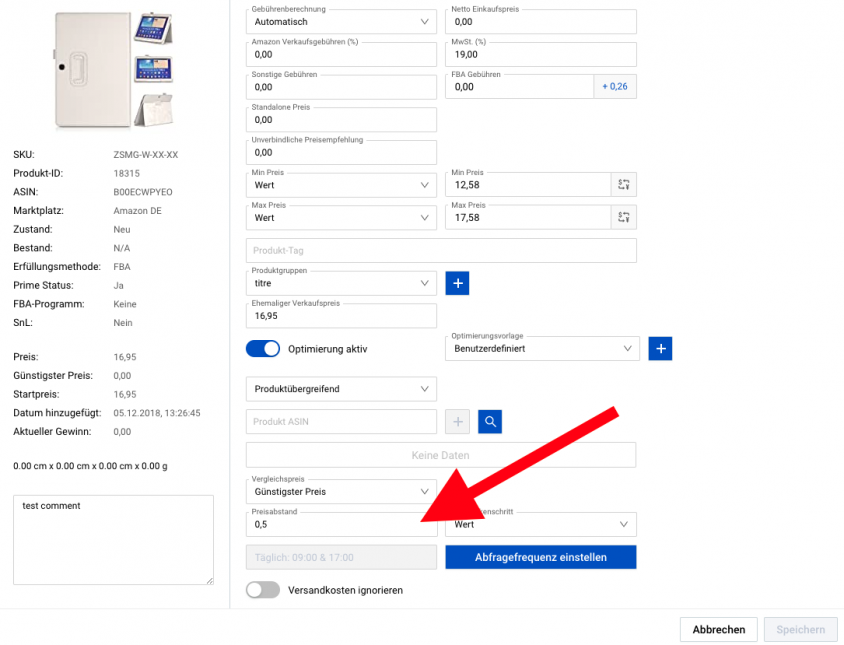Click the Abbrechen button
This screenshot has height=645, width=844.
pyautogui.click(x=719, y=629)
